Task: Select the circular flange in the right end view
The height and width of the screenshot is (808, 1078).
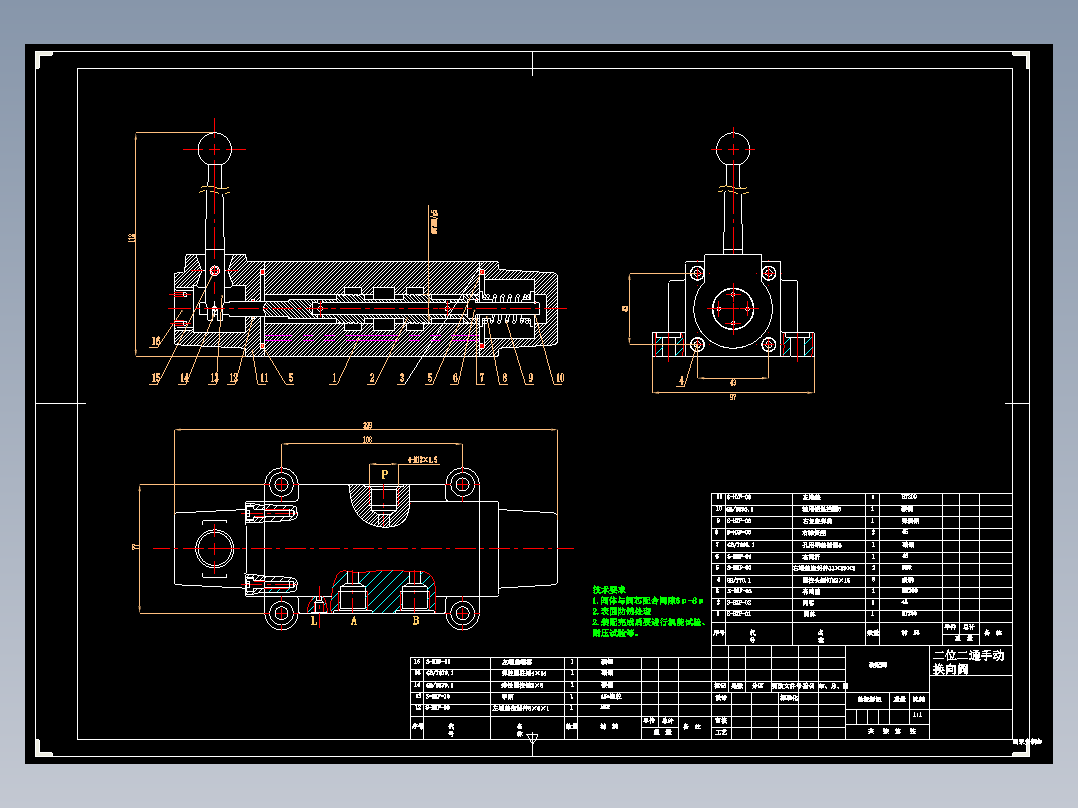Action: [734, 308]
